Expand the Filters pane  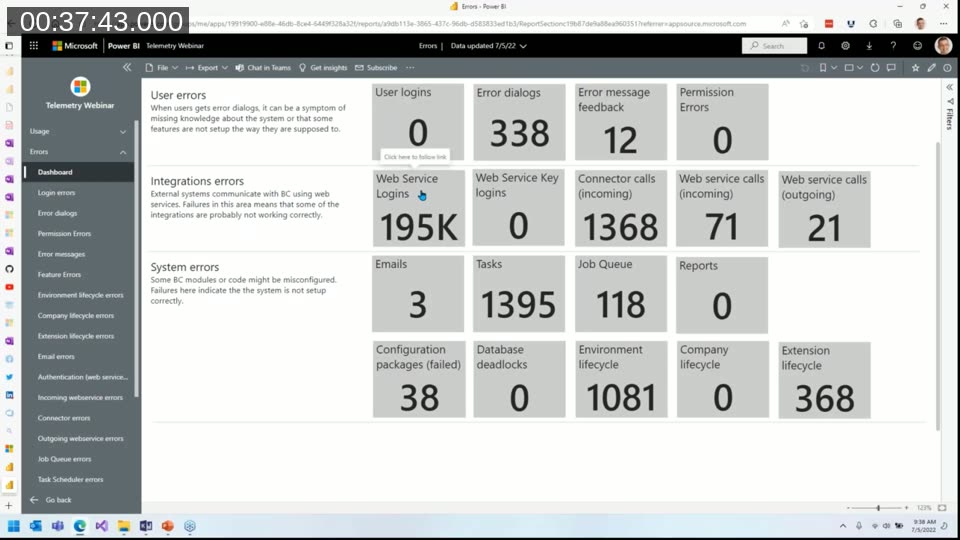click(x=950, y=88)
